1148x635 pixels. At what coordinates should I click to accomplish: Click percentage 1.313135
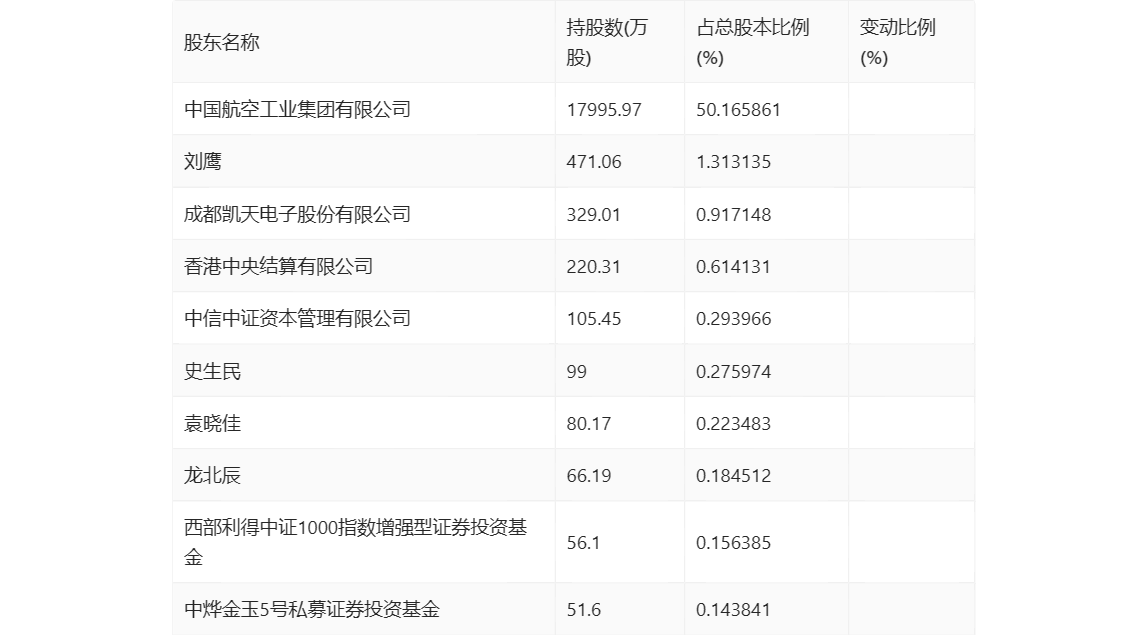(x=734, y=162)
